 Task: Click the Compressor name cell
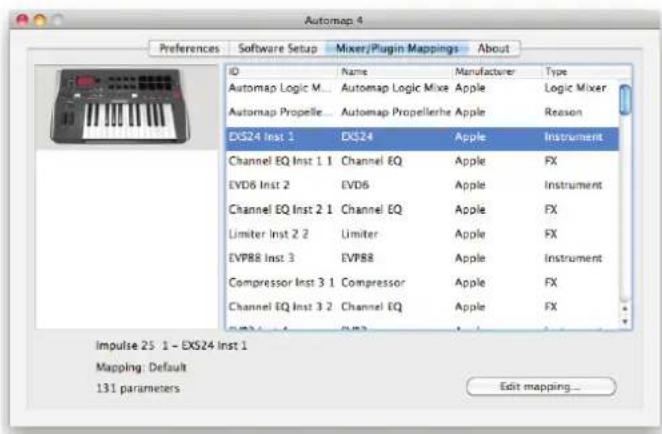tap(373, 283)
